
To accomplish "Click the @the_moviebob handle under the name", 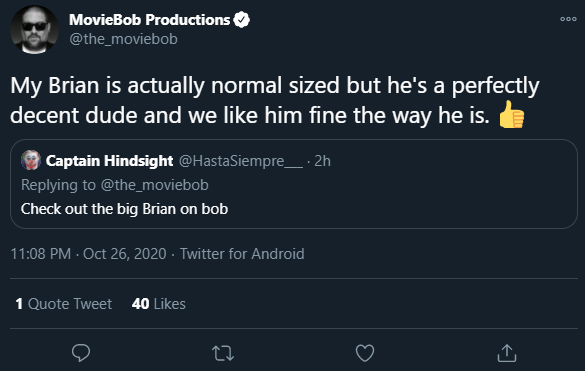I will 123,39.
